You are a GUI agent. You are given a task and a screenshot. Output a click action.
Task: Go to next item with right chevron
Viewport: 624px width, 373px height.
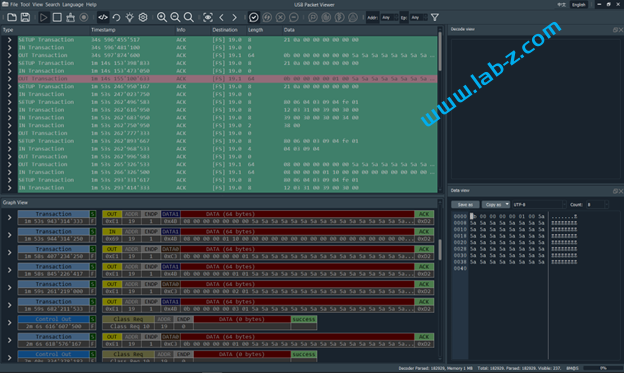point(234,18)
